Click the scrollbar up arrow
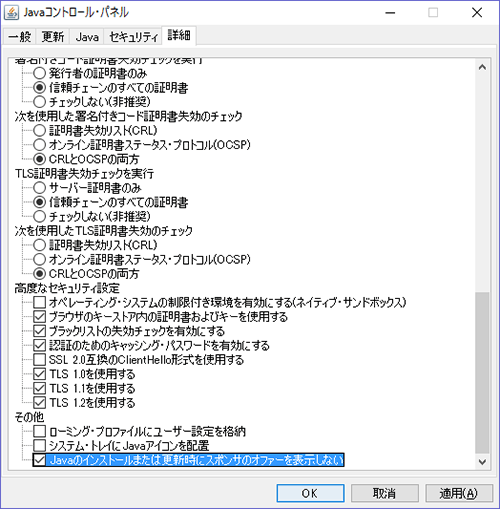This screenshot has width=500, height=509. click(x=482, y=67)
